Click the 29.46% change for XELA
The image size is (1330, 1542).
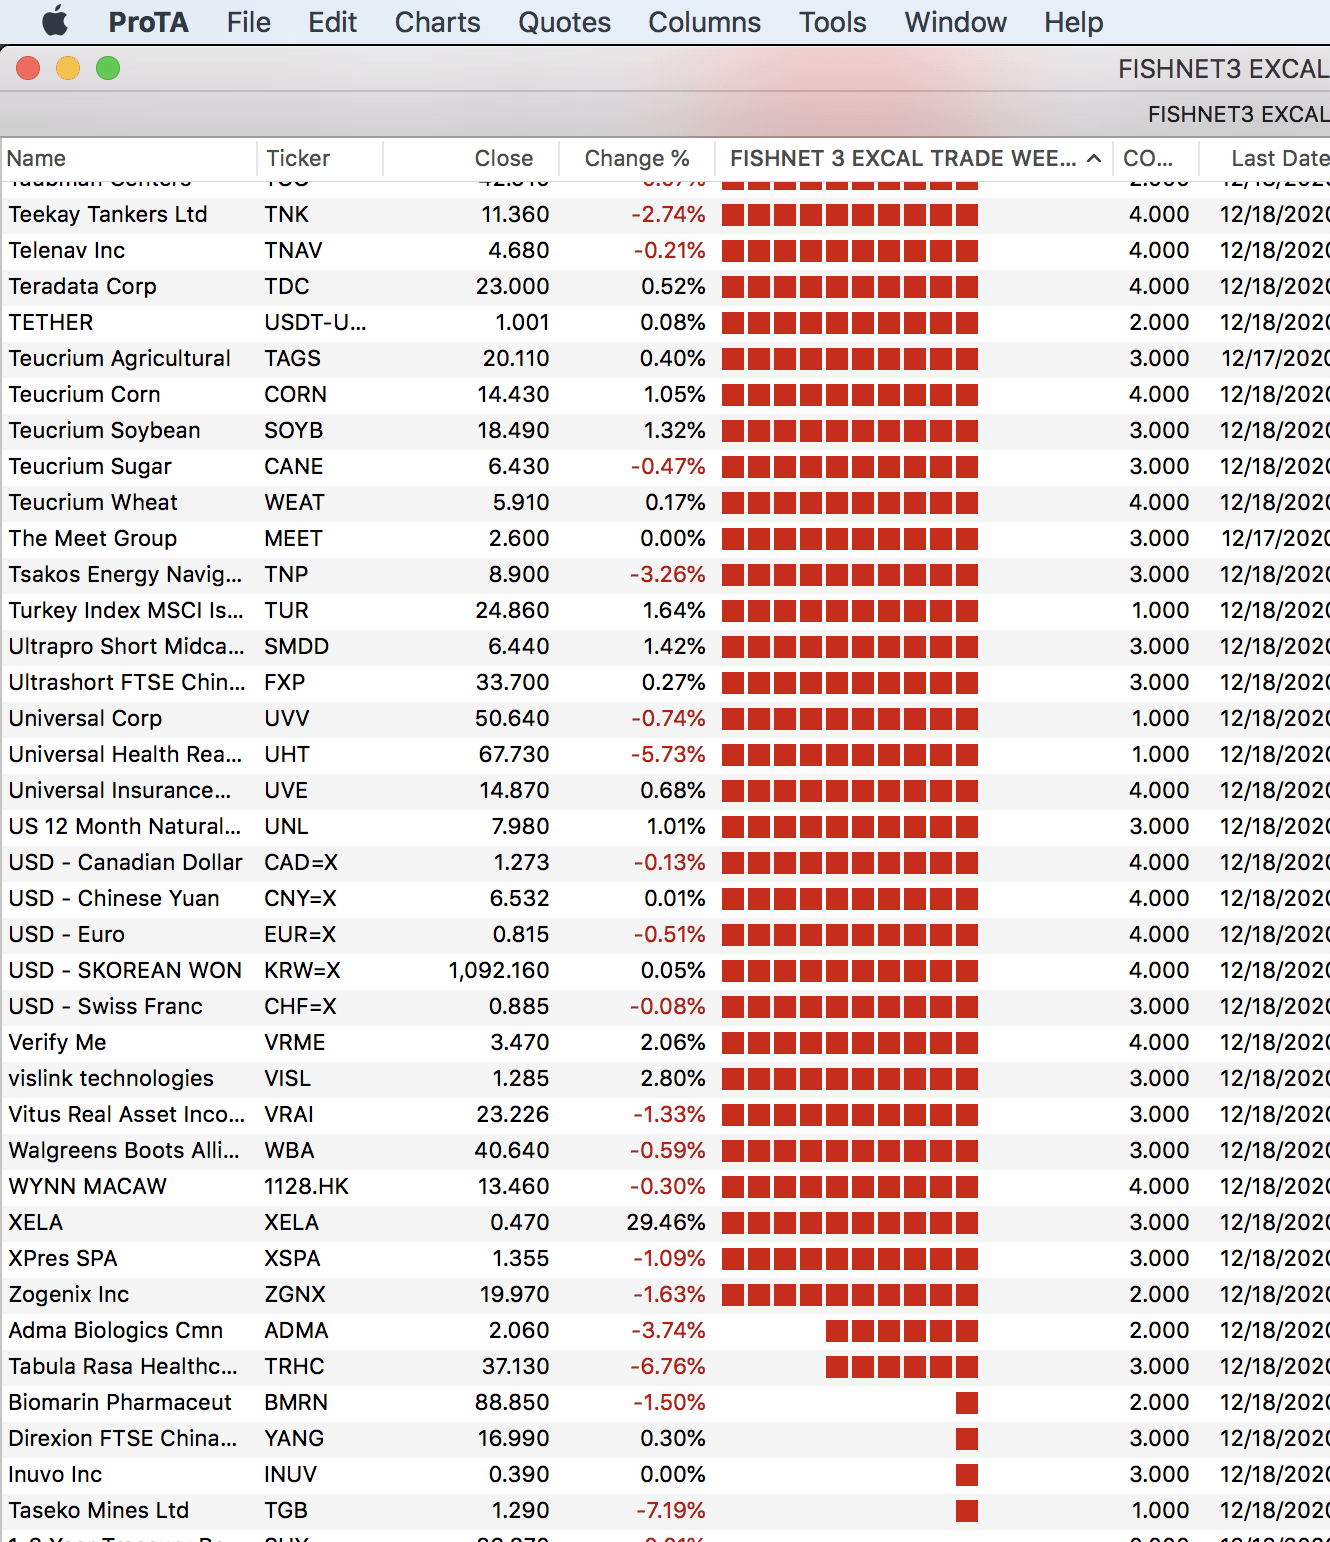[x=665, y=1222]
